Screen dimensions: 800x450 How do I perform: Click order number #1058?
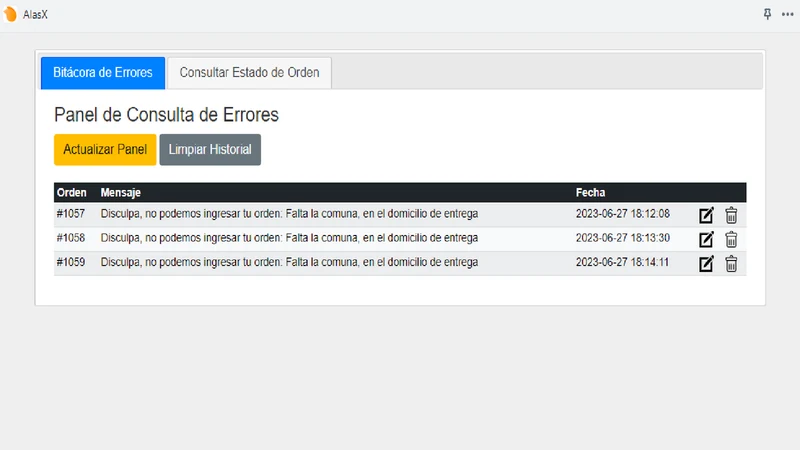click(x=71, y=238)
